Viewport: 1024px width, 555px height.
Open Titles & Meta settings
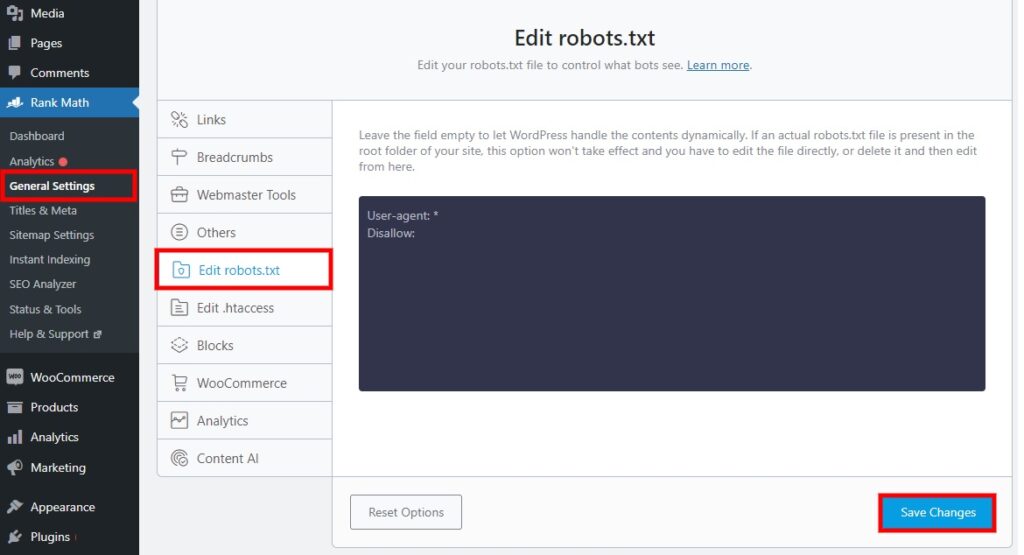pos(43,210)
